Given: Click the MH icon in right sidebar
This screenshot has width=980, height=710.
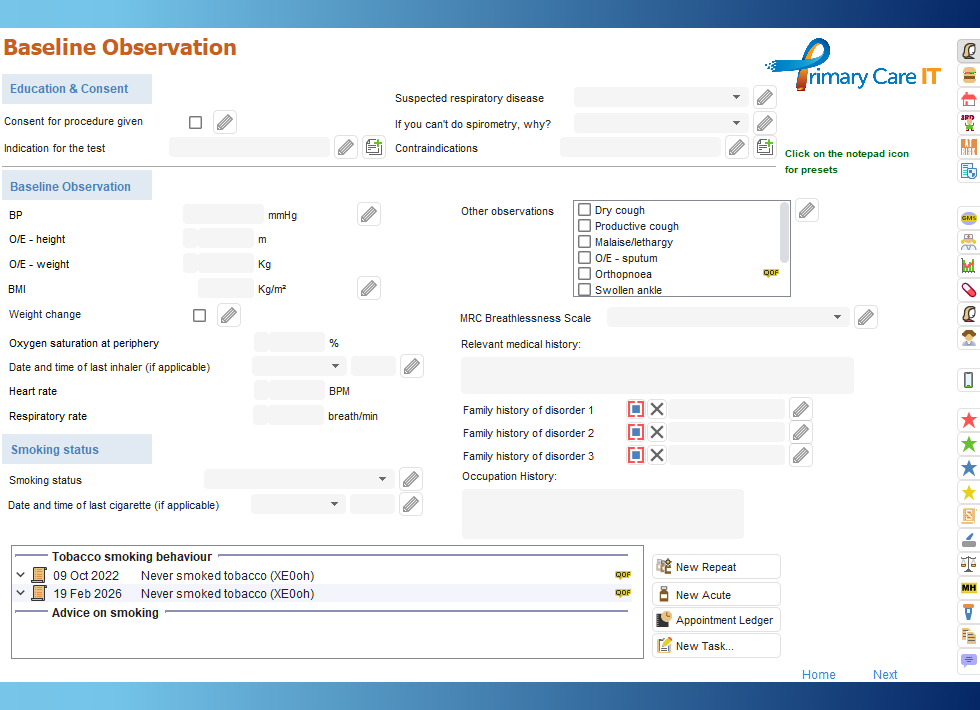Looking at the screenshot, I should click(x=967, y=588).
